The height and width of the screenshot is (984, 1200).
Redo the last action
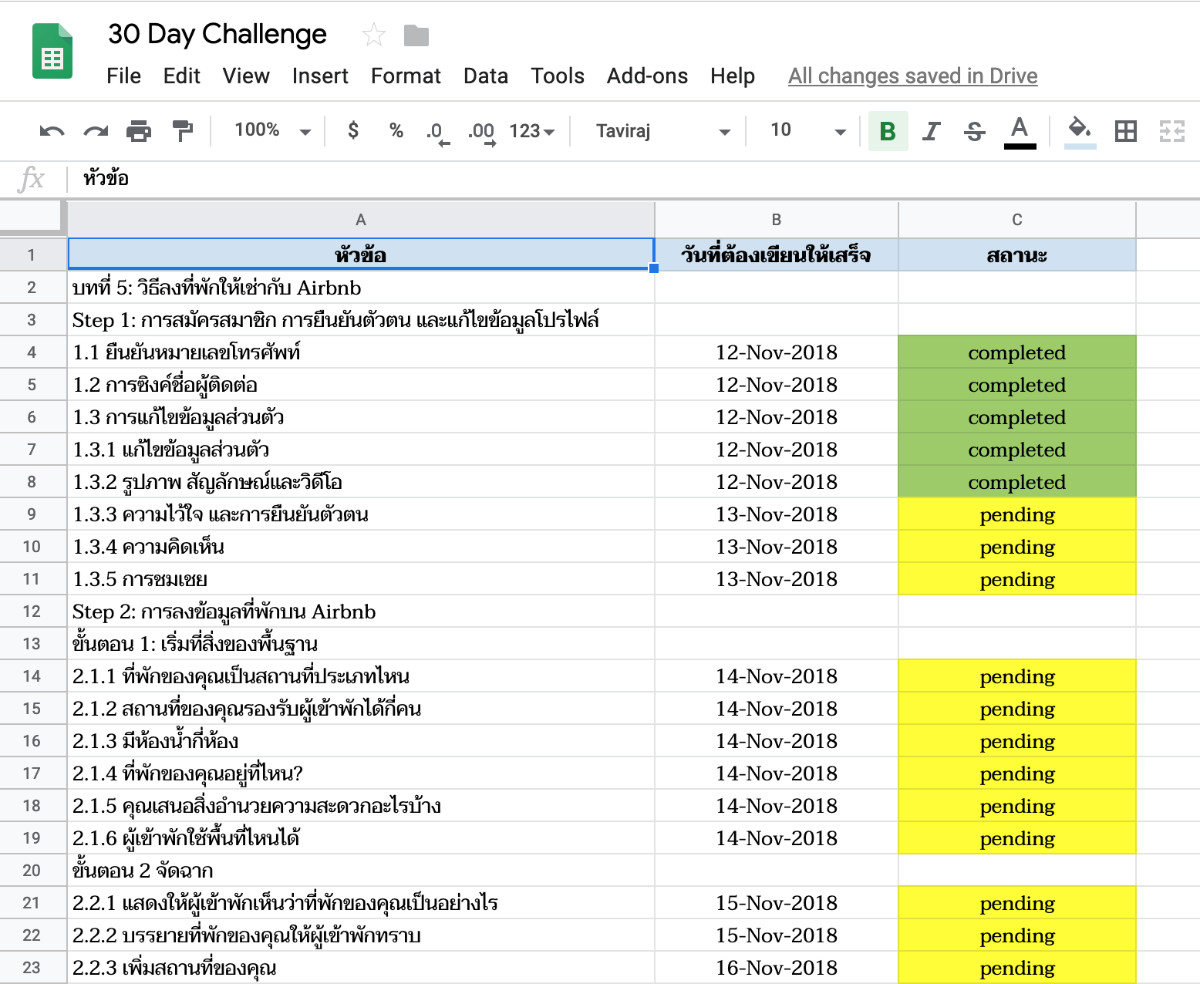[x=95, y=130]
